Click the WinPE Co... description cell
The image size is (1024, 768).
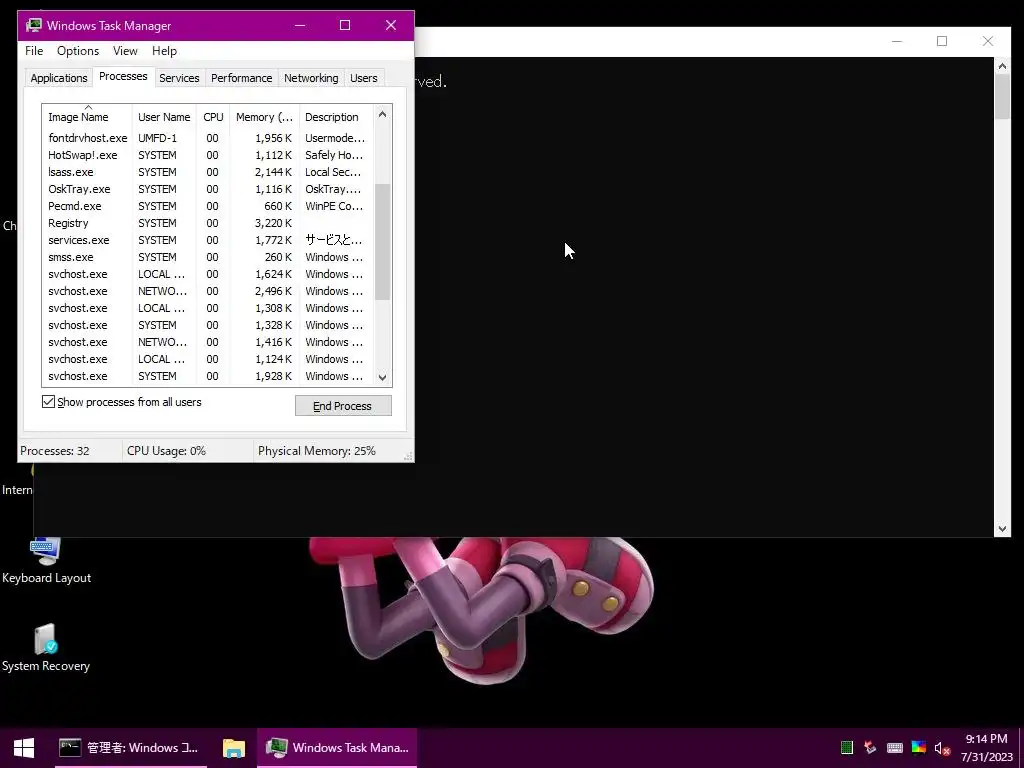point(334,206)
